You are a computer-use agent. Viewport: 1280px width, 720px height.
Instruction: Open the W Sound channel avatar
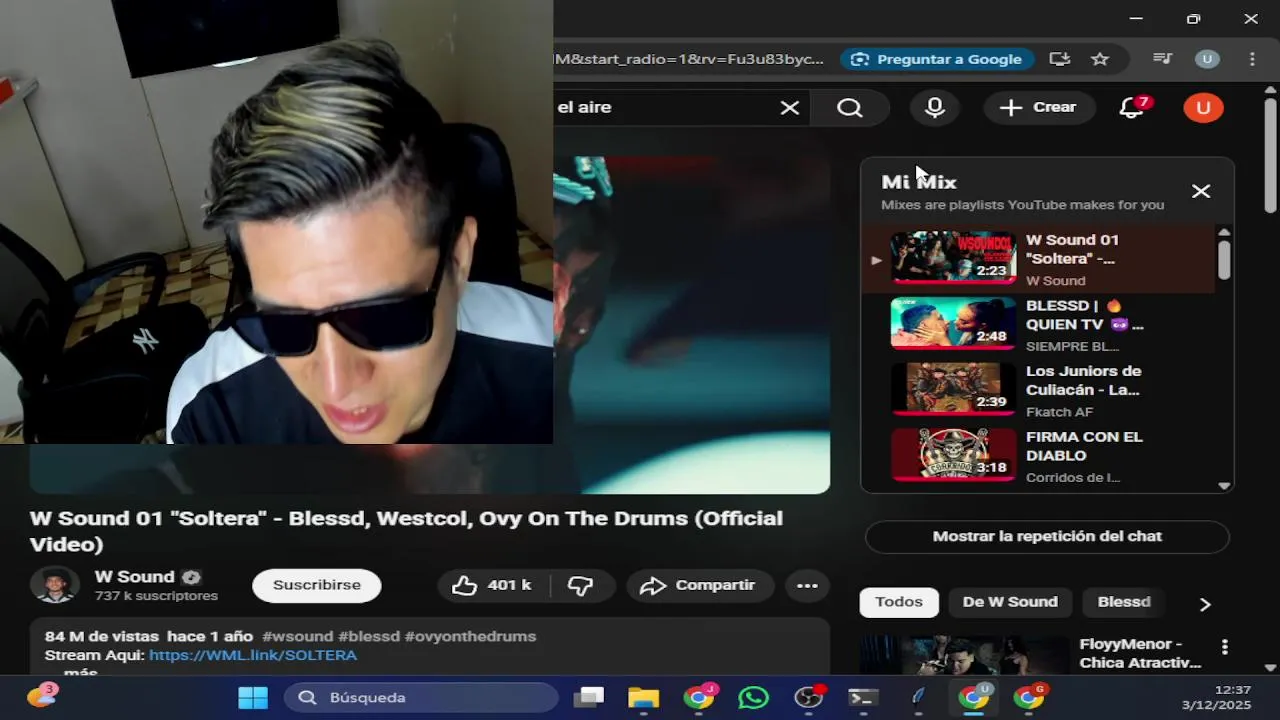click(55, 585)
